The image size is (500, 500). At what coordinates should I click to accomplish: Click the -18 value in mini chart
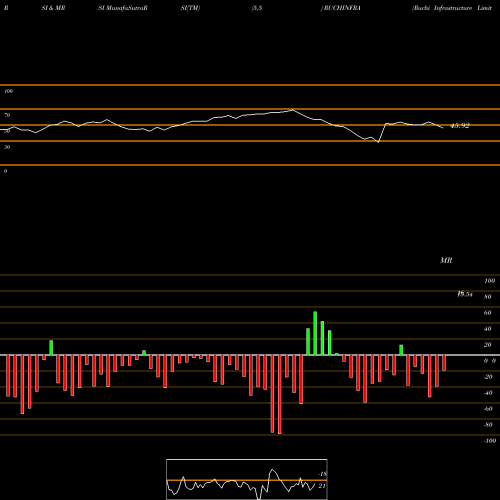[x=322, y=474]
